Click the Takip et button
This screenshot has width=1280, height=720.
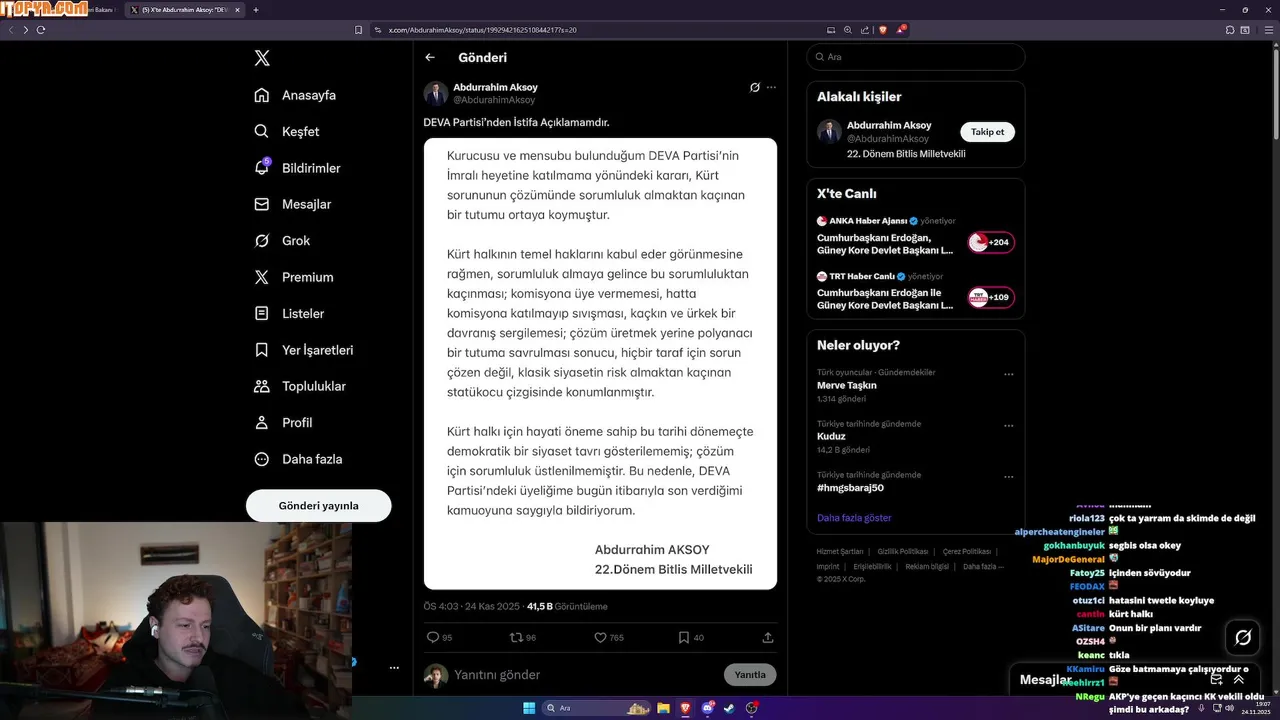point(987,132)
